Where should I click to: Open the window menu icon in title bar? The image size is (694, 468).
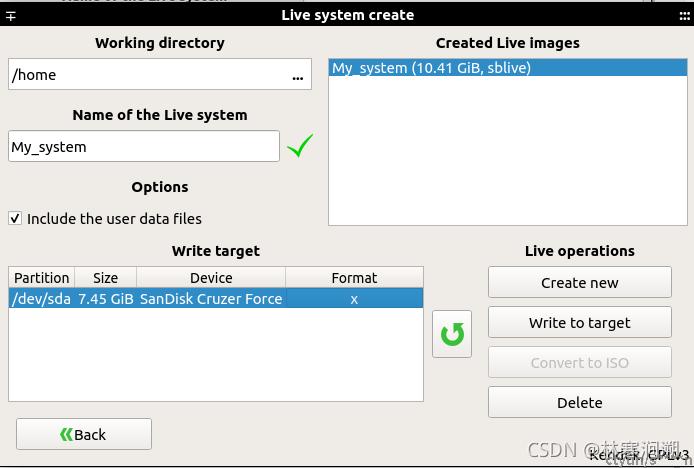(11, 16)
